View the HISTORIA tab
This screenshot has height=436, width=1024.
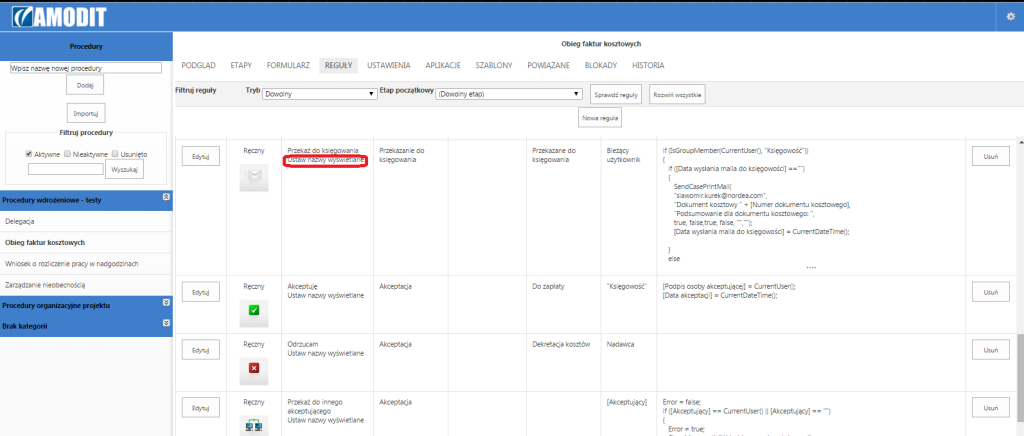(648, 65)
